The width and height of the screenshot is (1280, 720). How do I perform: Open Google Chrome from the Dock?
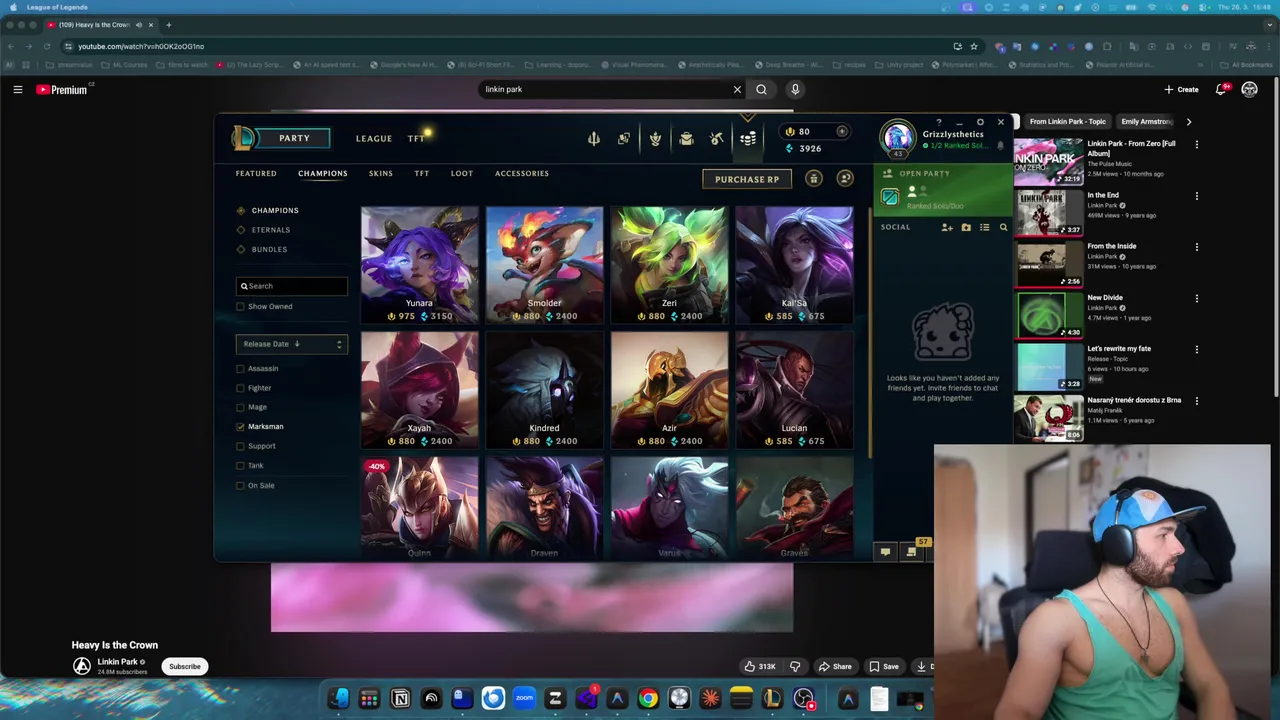click(648, 699)
